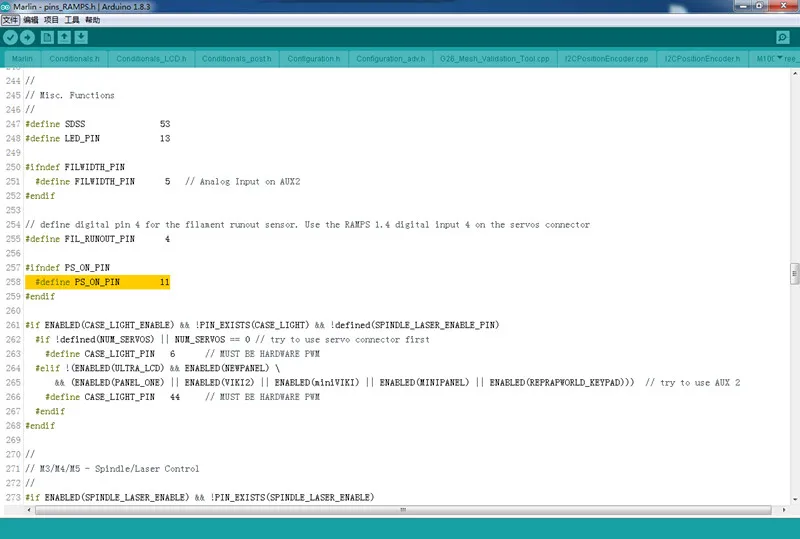Click the '#endif' on line 259

pos(40,297)
